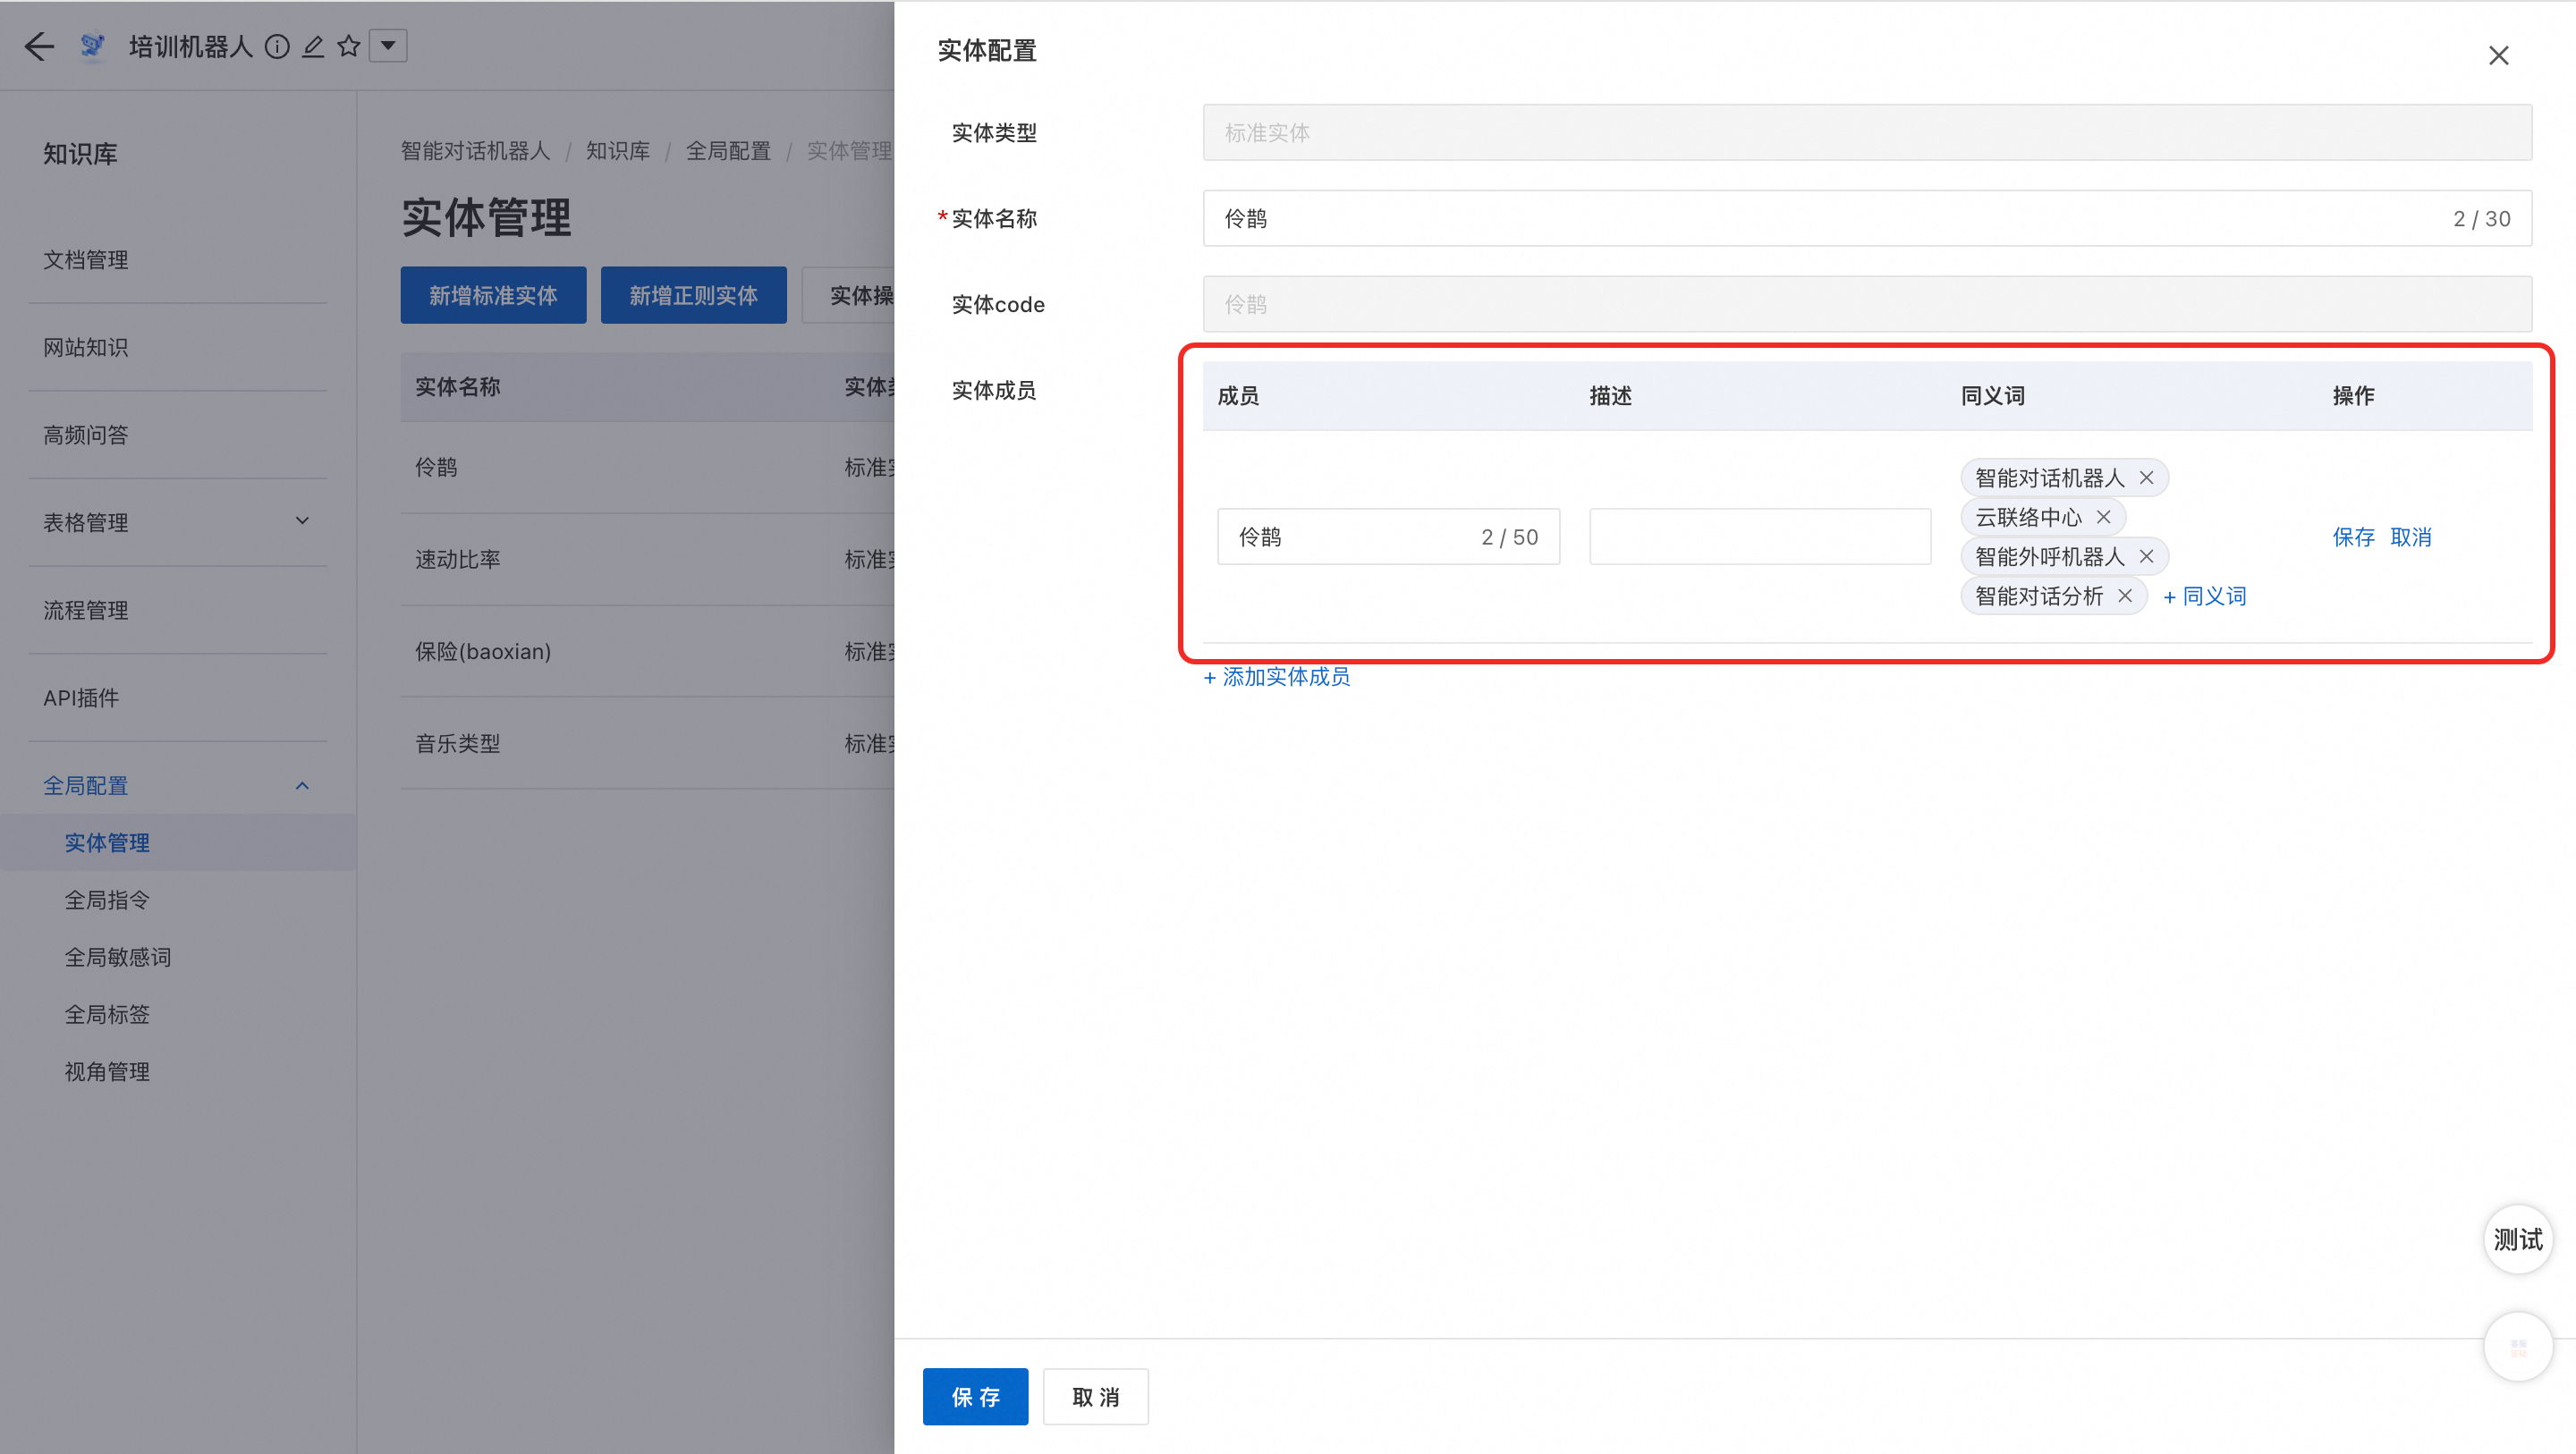Open 视角管理 submenu item
The width and height of the screenshot is (2576, 1454).
tap(107, 1072)
